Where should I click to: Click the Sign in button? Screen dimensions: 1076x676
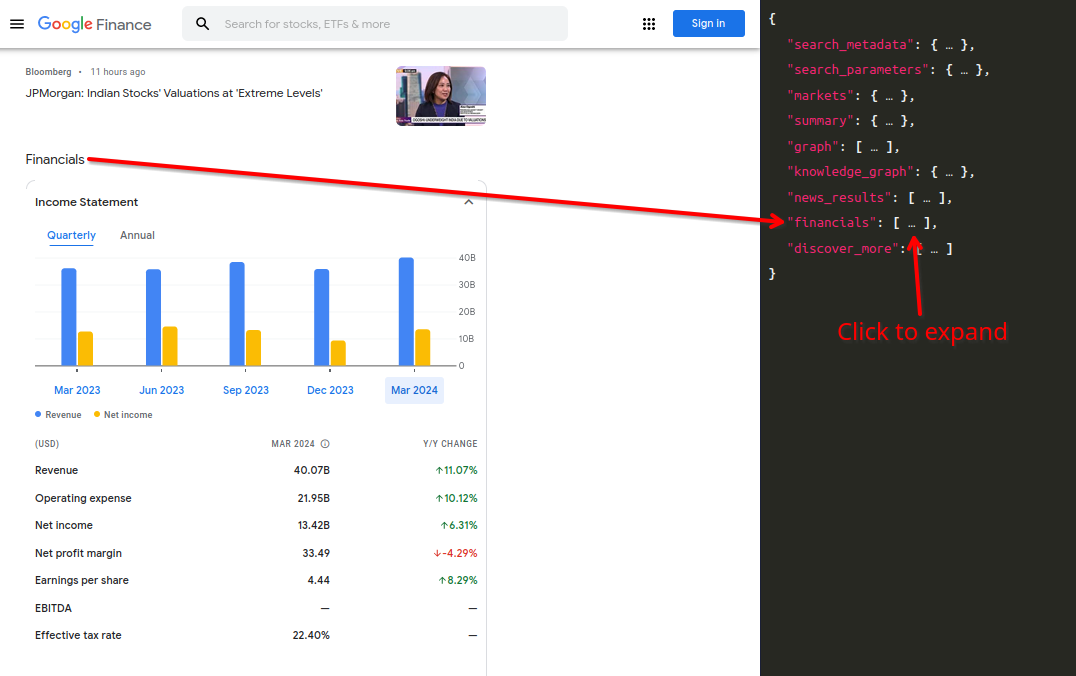pos(708,23)
